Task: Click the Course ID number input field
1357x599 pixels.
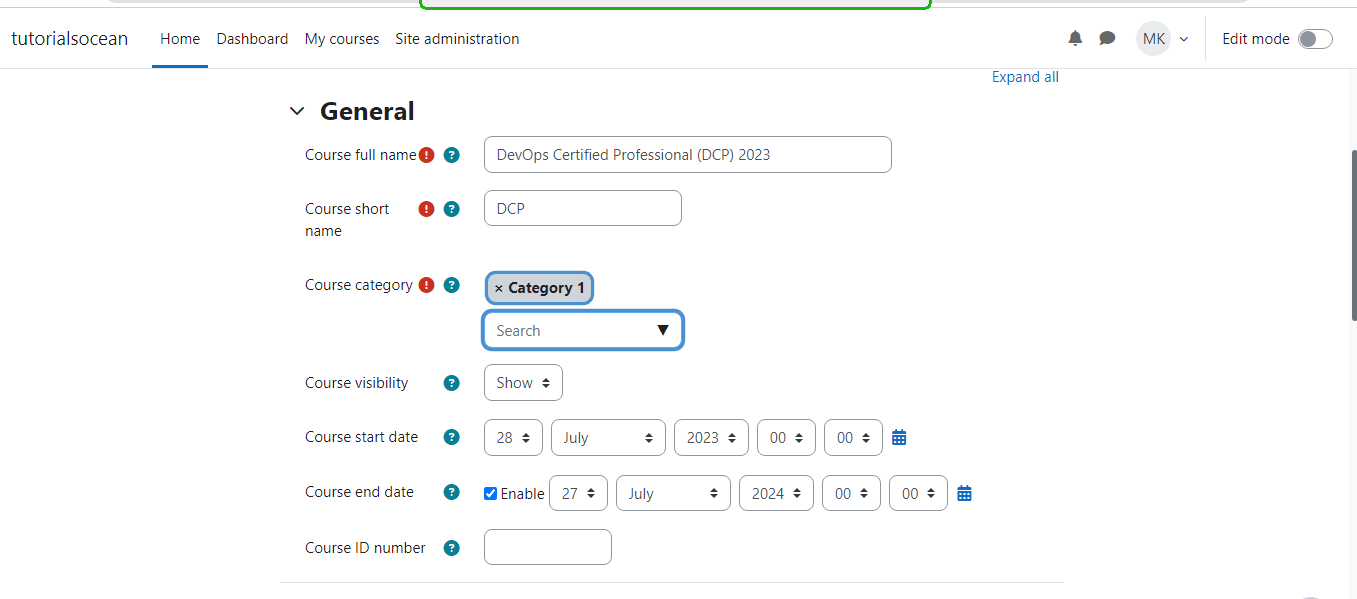Action: (x=547, y=547)
